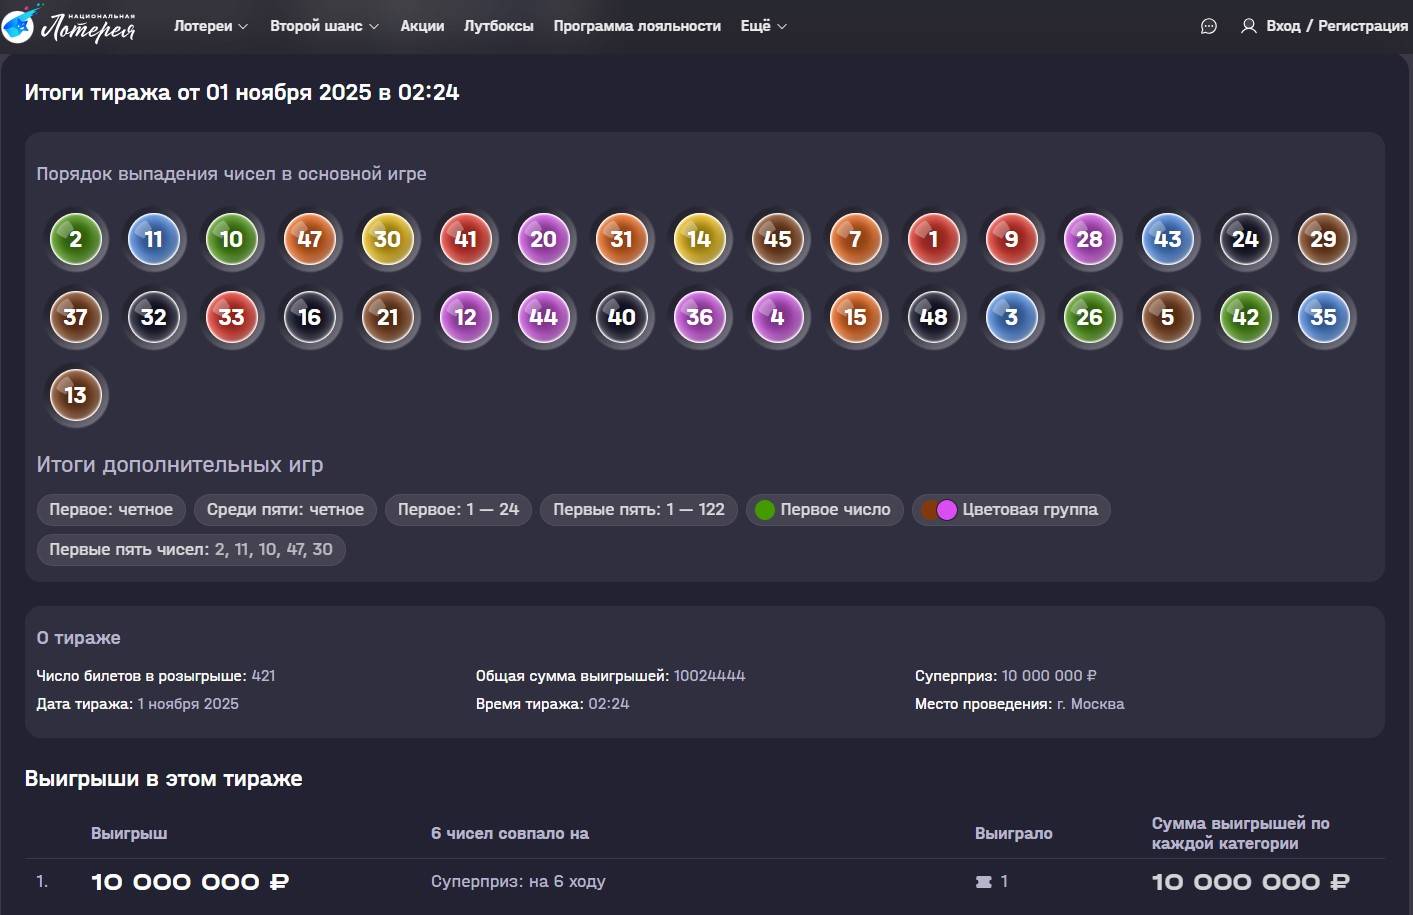
Task: Click the Первые пять: 1 — 122 chip
Action: (639, 510)
